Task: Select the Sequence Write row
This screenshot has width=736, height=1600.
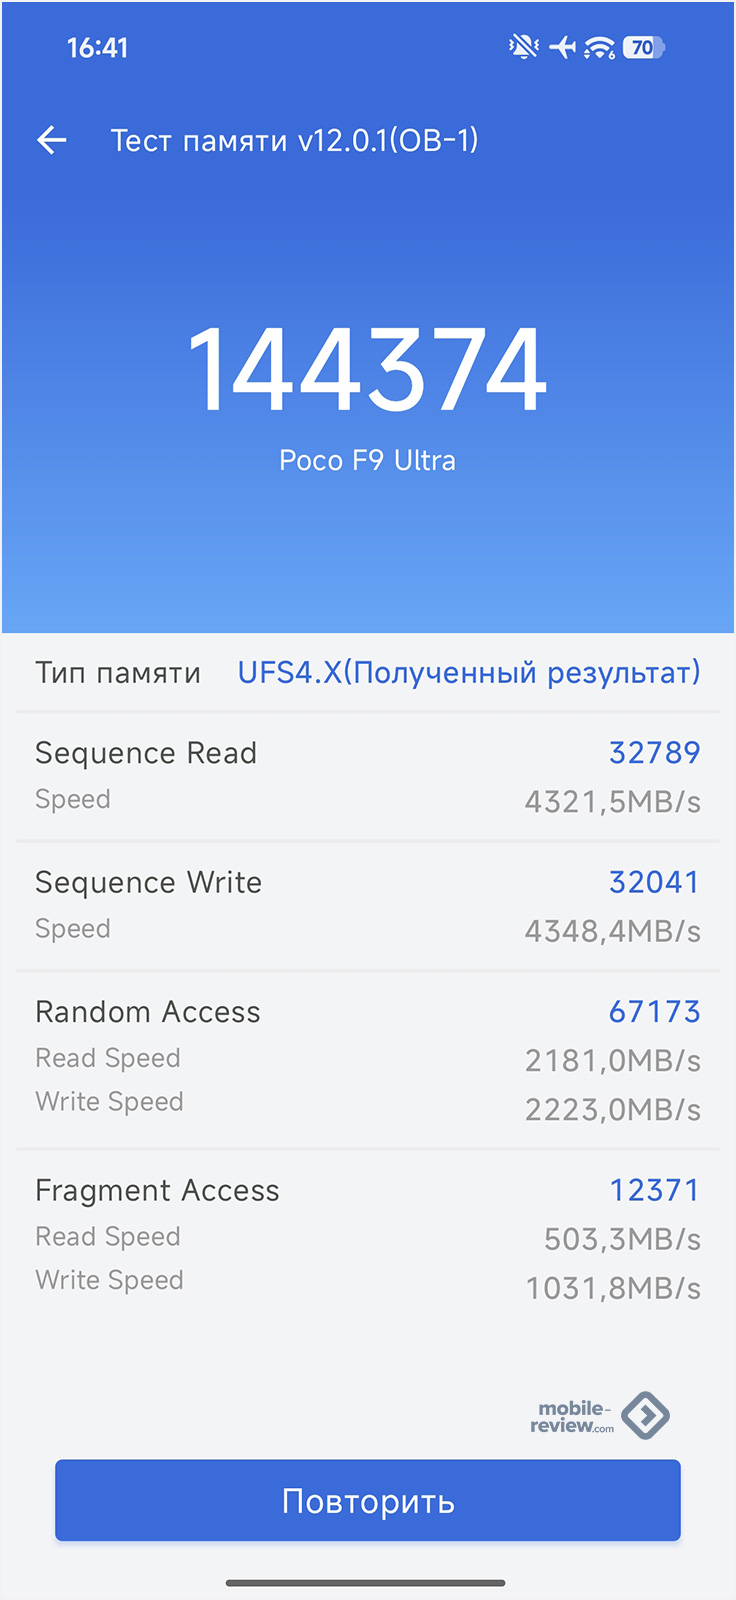Action: tap(368, 906)
